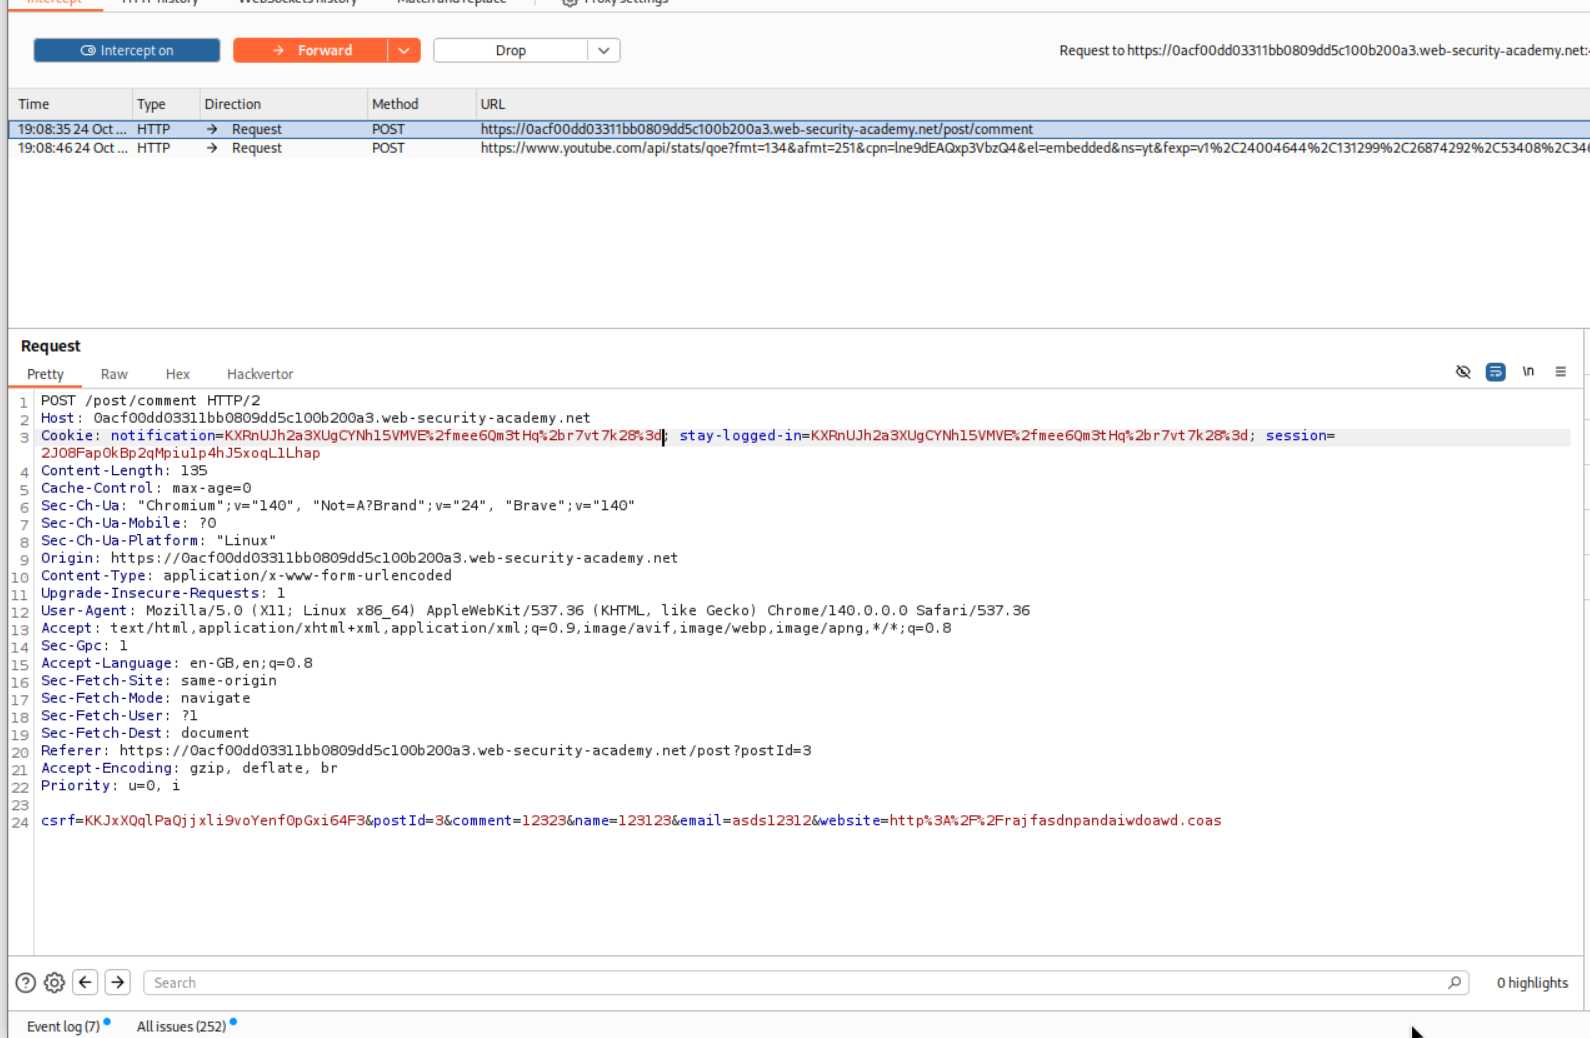Click the help question mark icon
The width and height of the screenshot is (1590, 1038).
(x=26, y=983)
